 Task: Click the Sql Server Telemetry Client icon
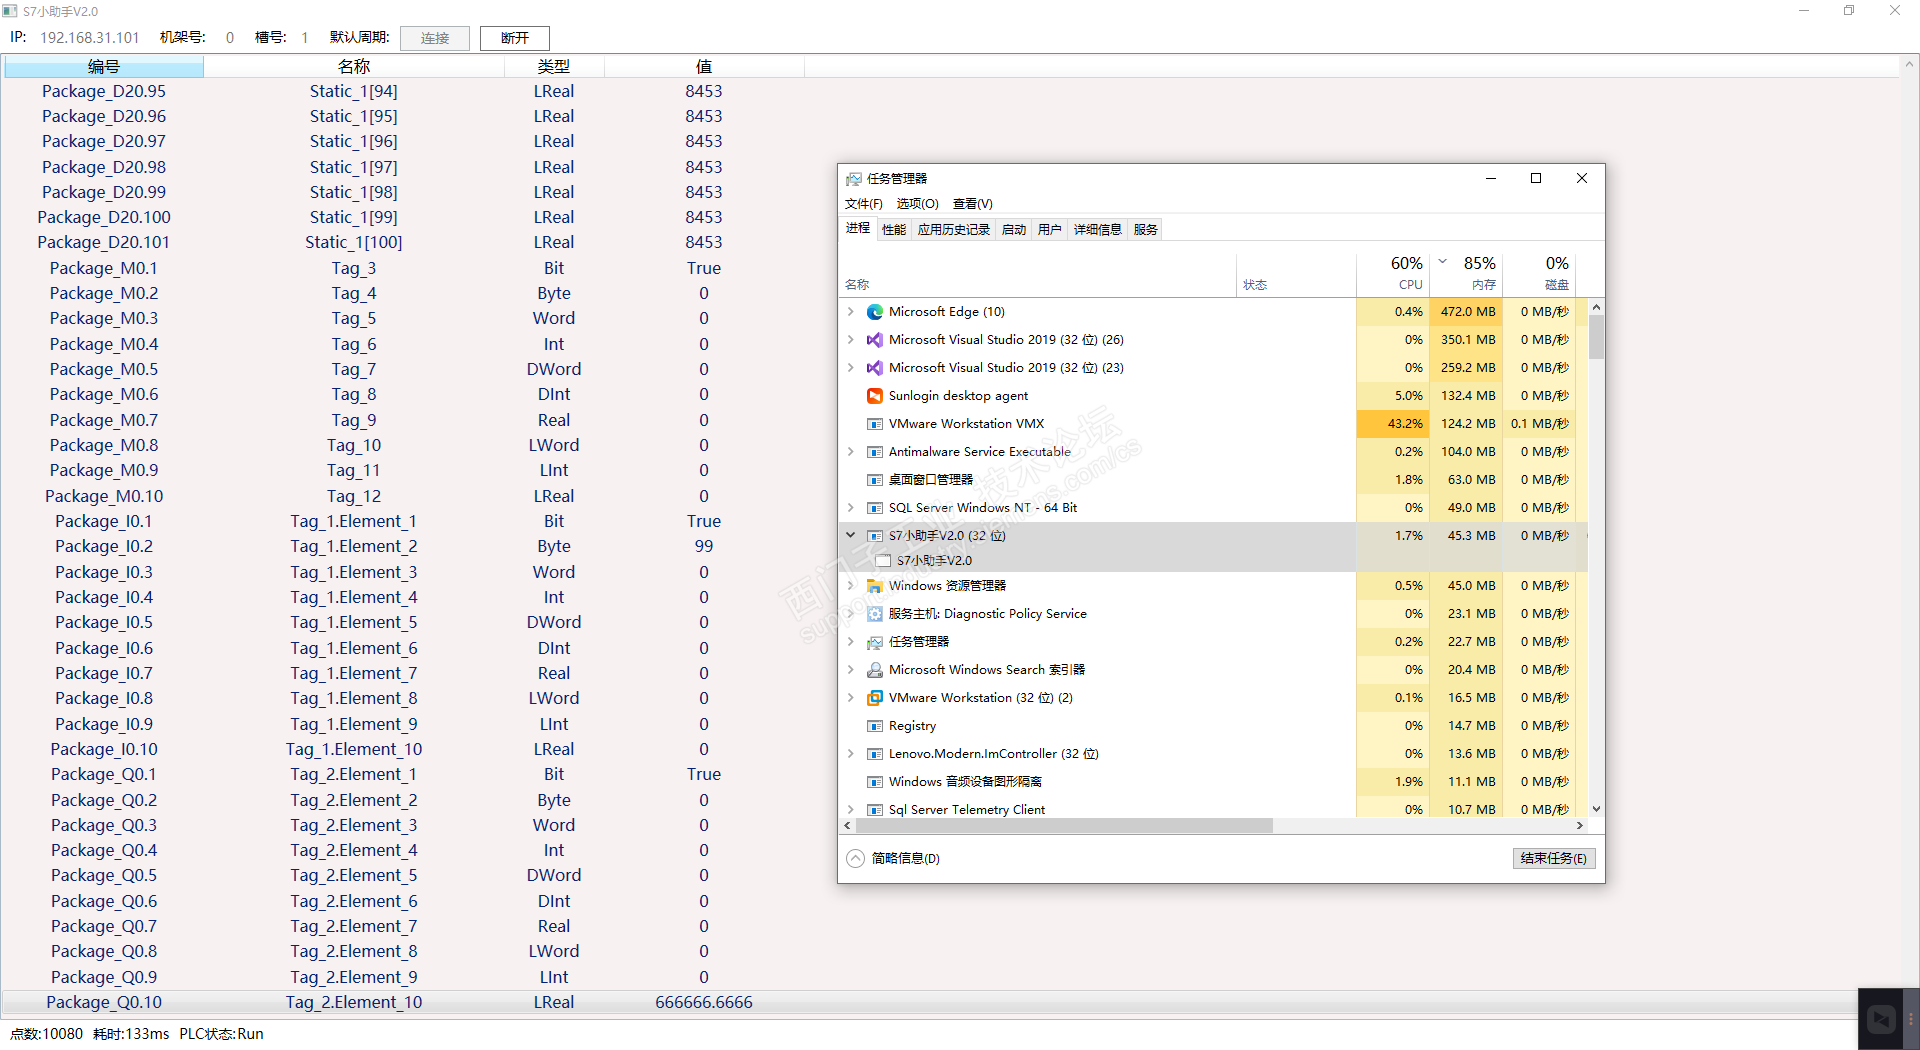(x=875, y=810)
